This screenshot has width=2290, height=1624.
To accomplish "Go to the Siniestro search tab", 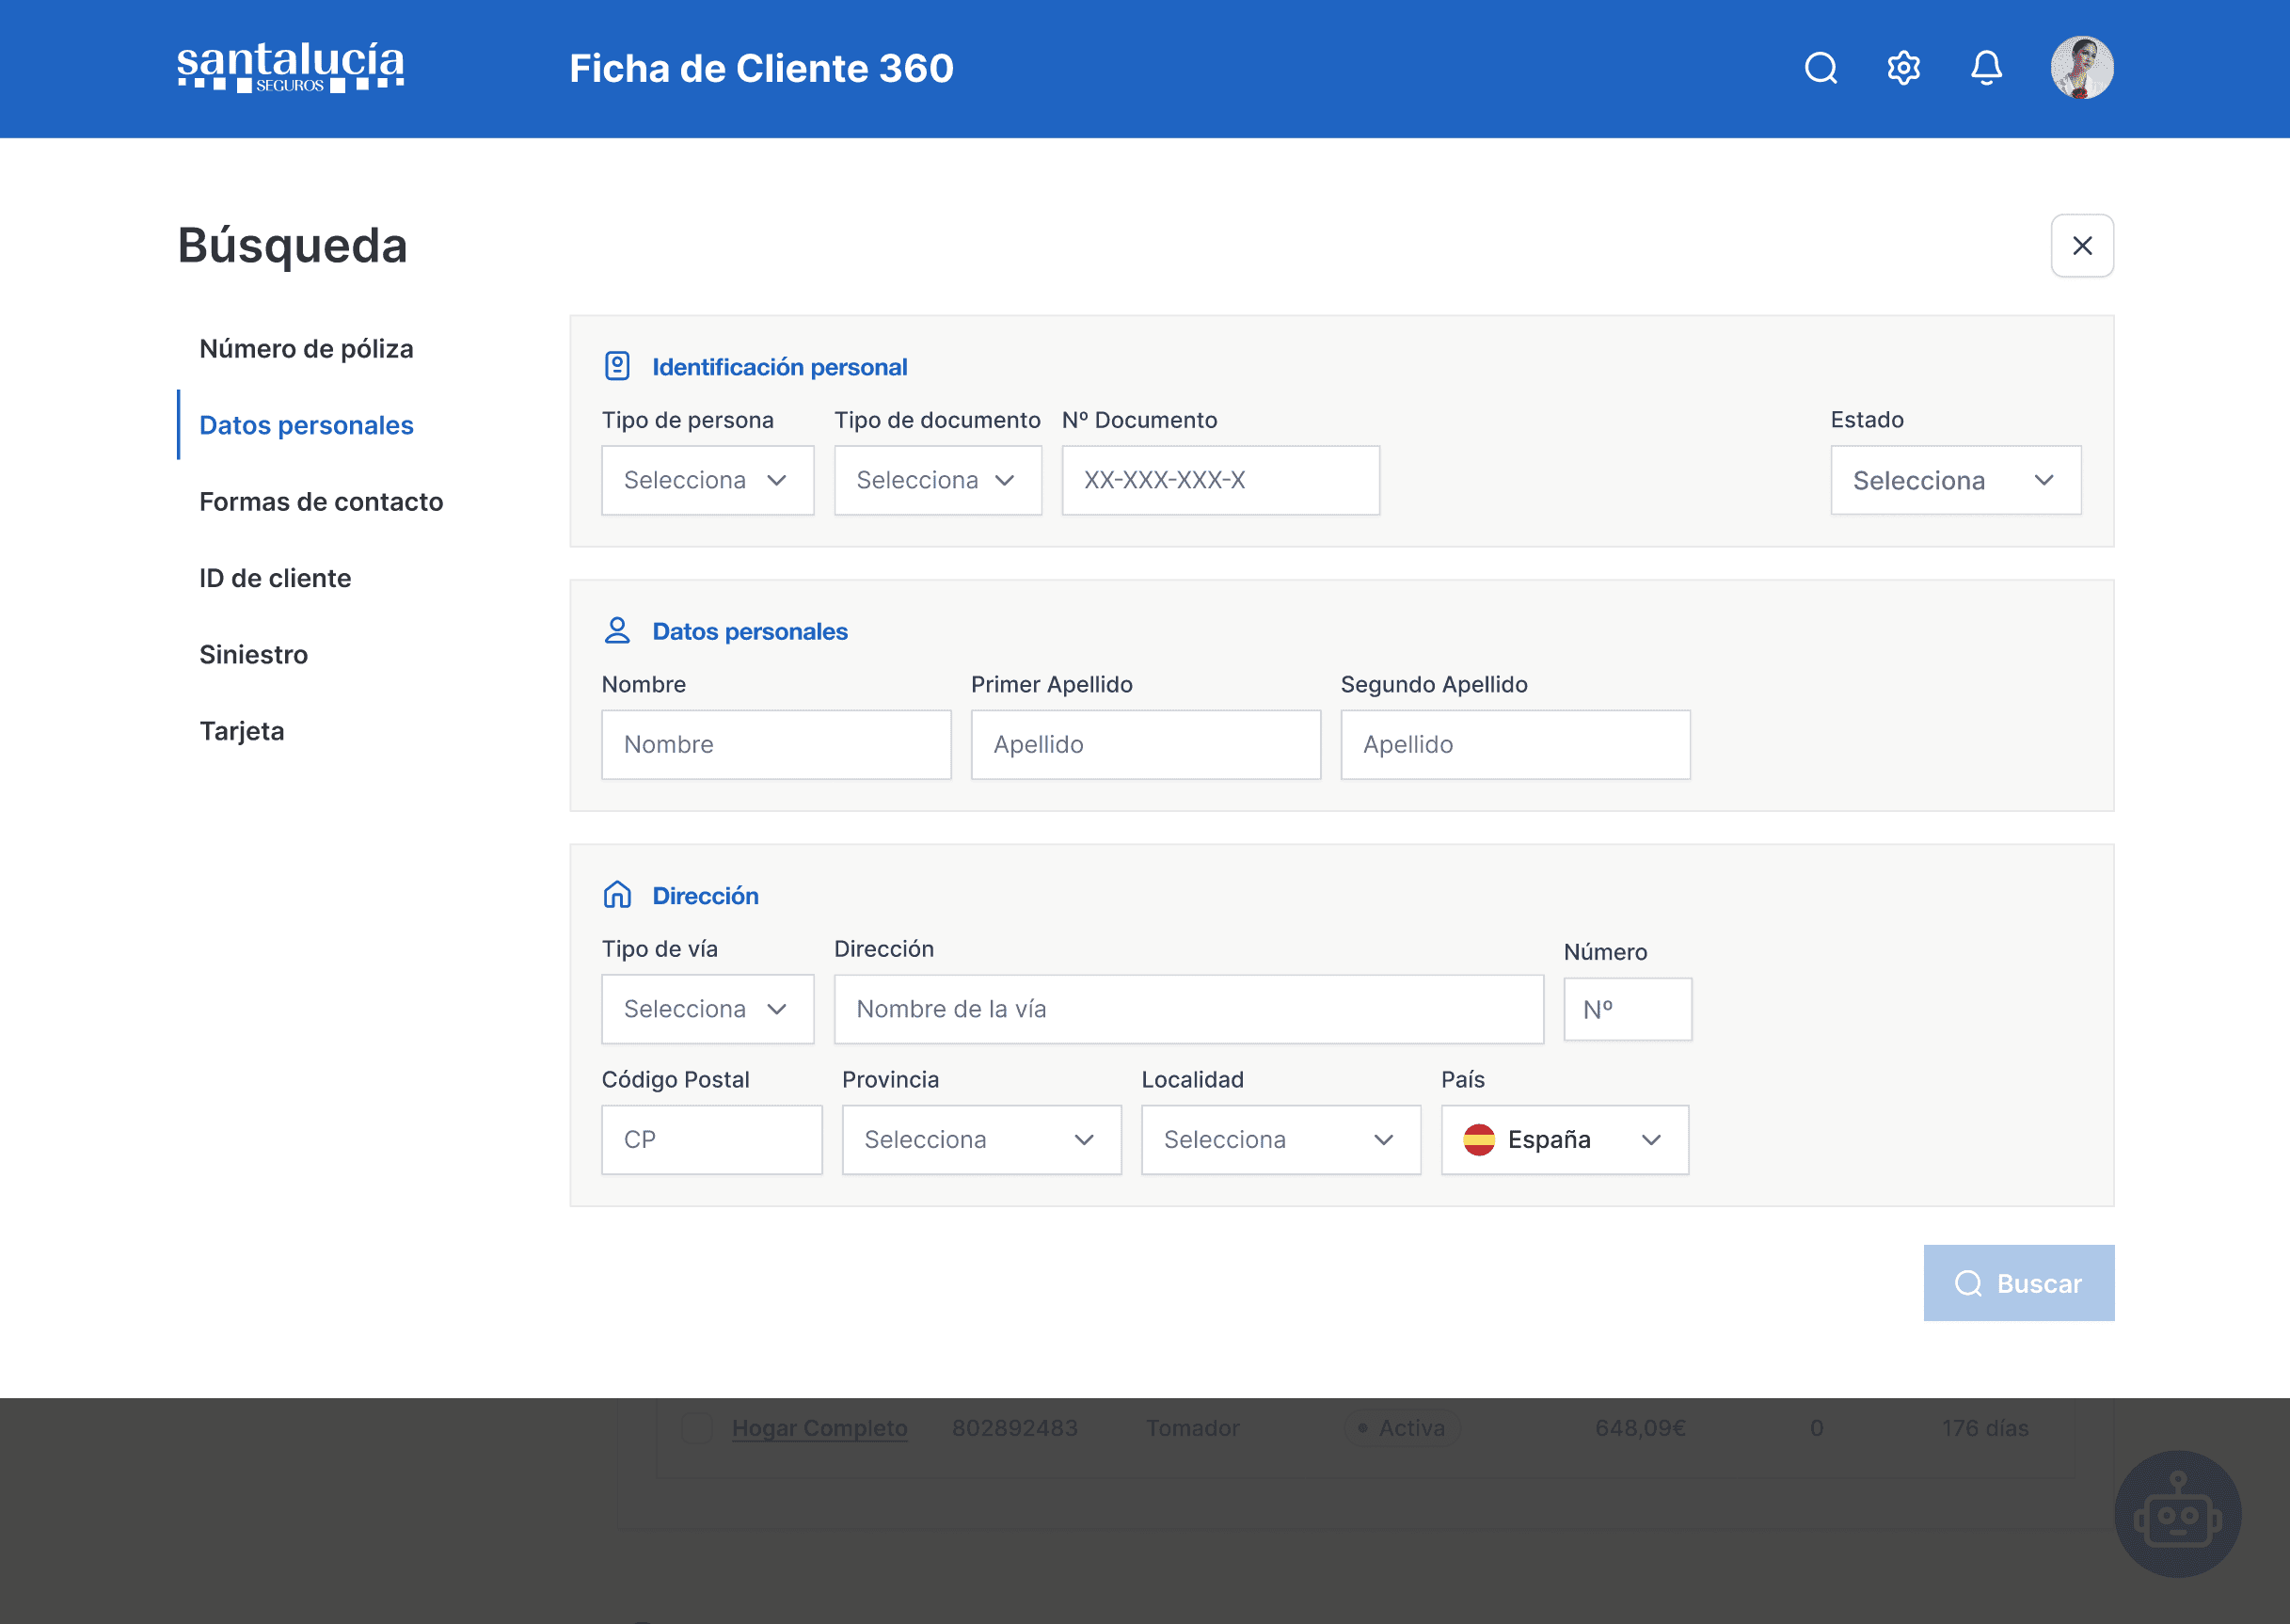I will pyautogui.click(x=254, y=655).
